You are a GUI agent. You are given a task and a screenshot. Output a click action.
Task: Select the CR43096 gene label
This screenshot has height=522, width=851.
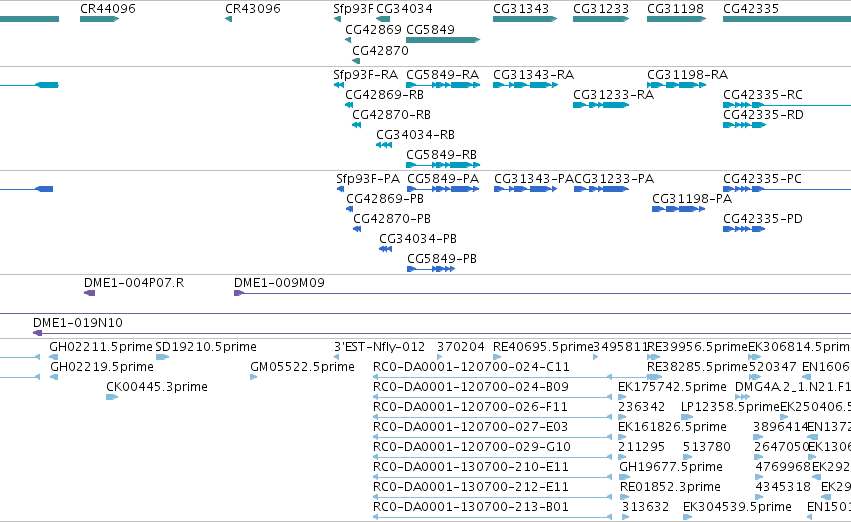pos(252,9)
